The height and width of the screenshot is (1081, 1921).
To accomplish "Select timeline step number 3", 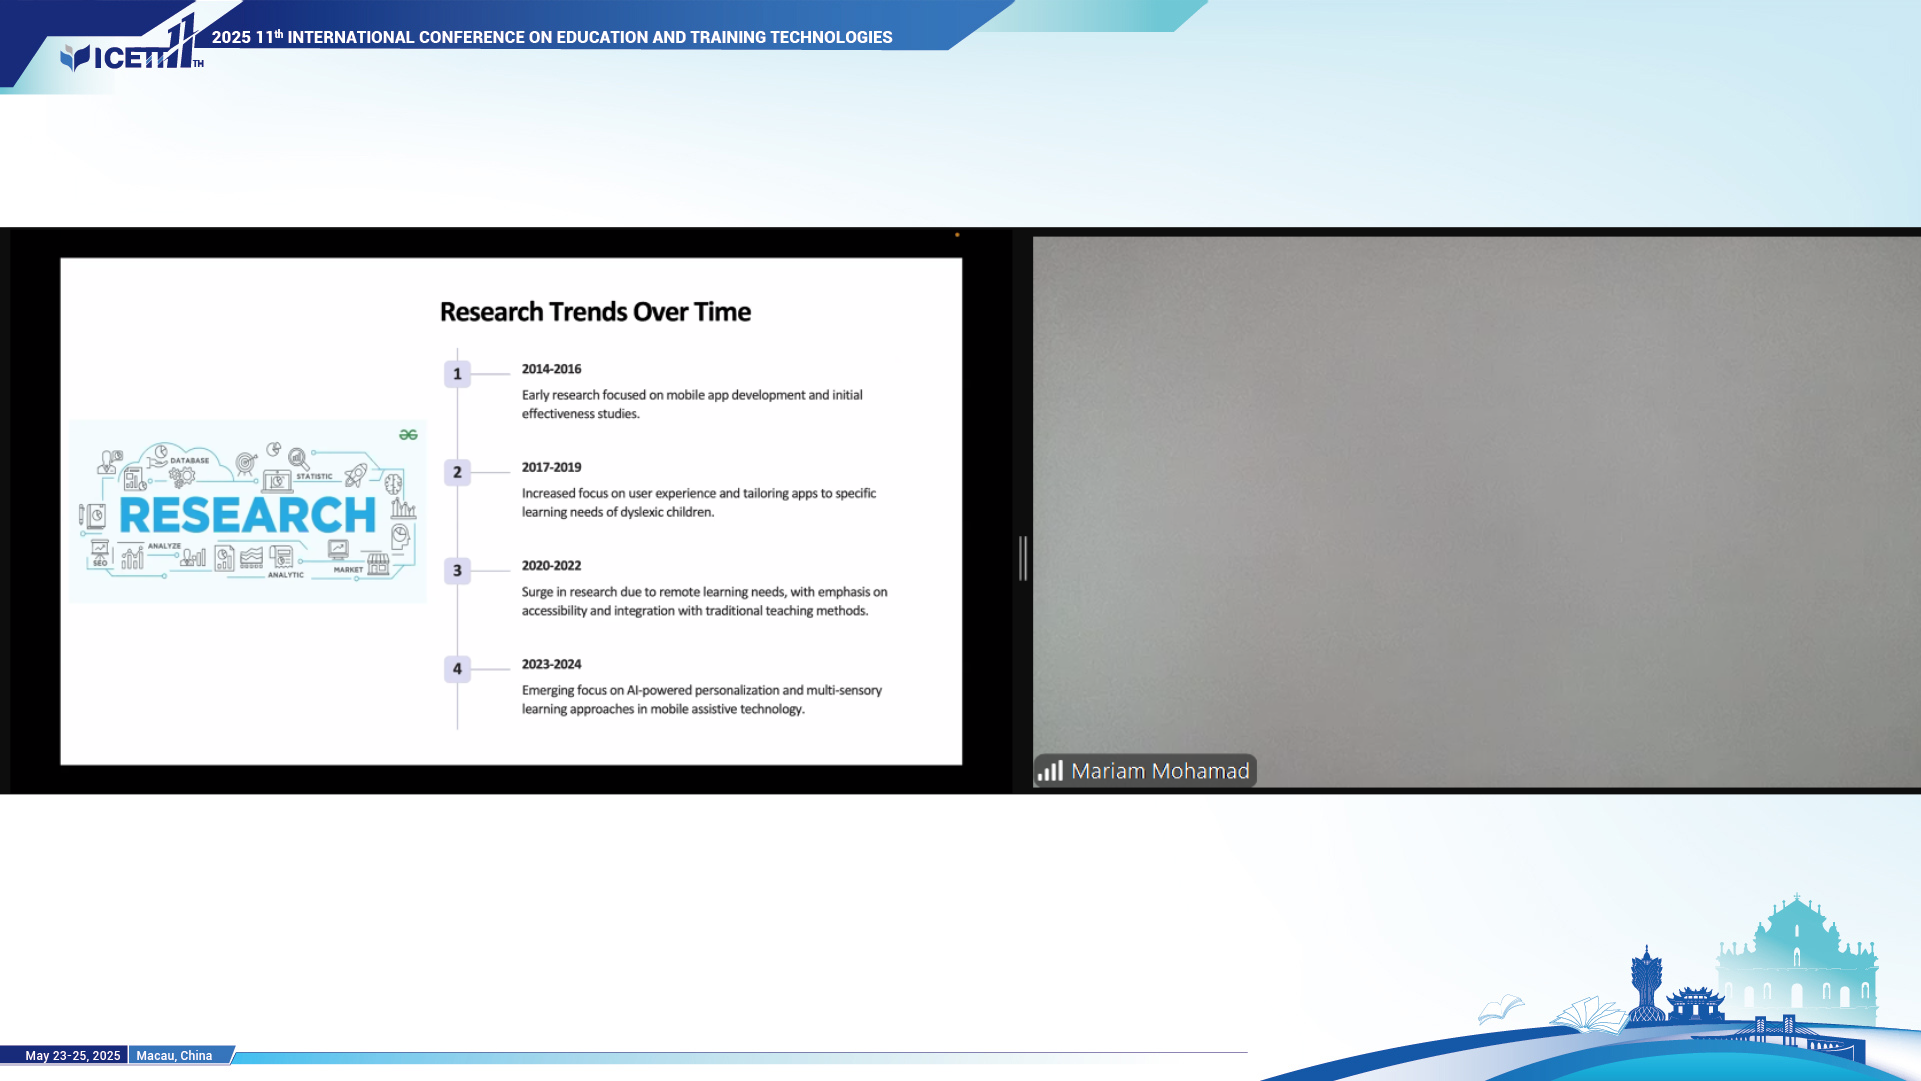I will 457,571.
